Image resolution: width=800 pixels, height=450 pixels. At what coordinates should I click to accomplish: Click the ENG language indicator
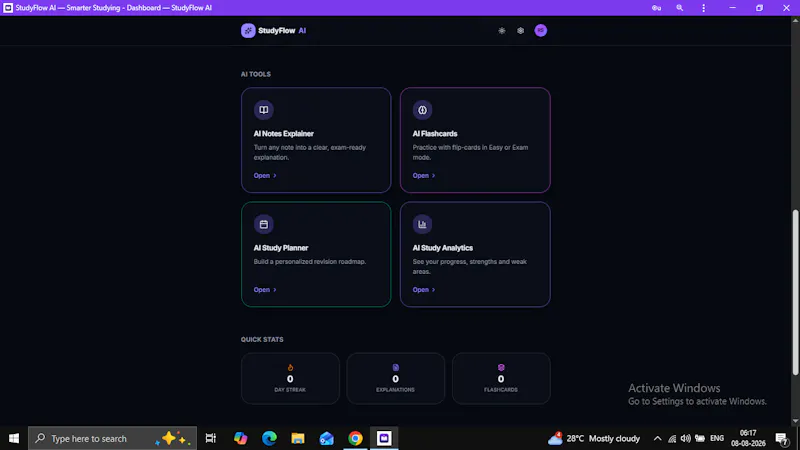(717, 438)
